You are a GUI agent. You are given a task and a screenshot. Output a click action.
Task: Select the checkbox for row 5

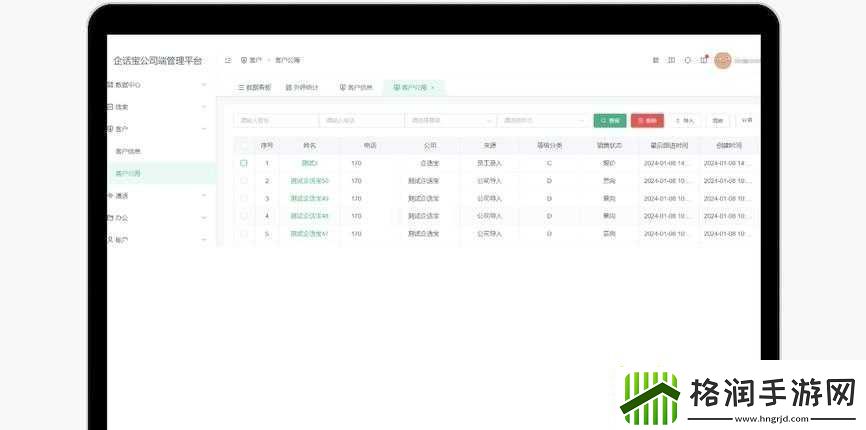[x=244, y=234]
